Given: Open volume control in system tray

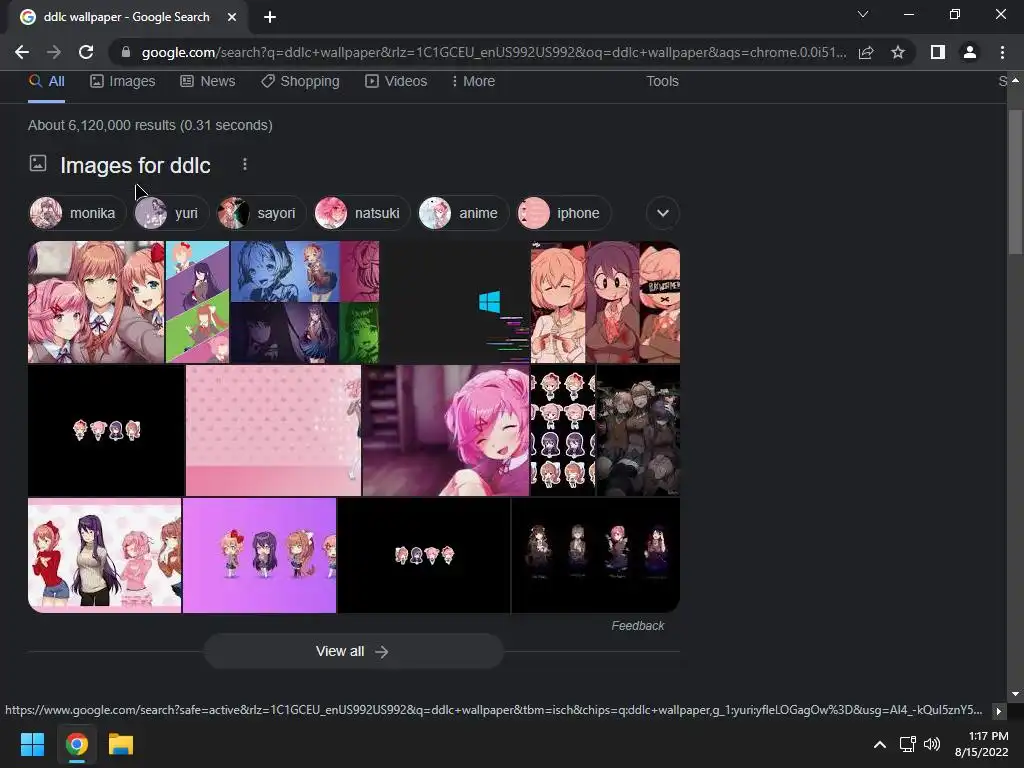Looking at the screenshot, I should (x=932, y=744).
